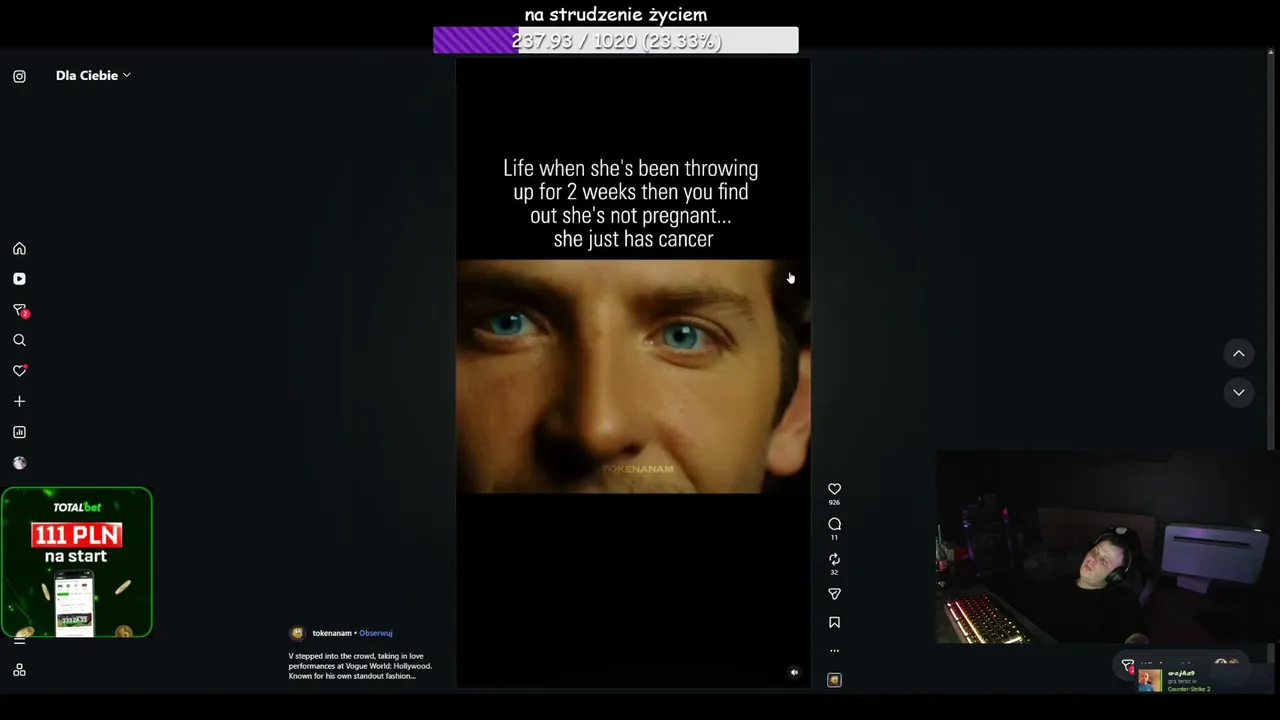Screen dimensions: 1280x720
Task: Open the Reels section icon
Action: (19, 279)
